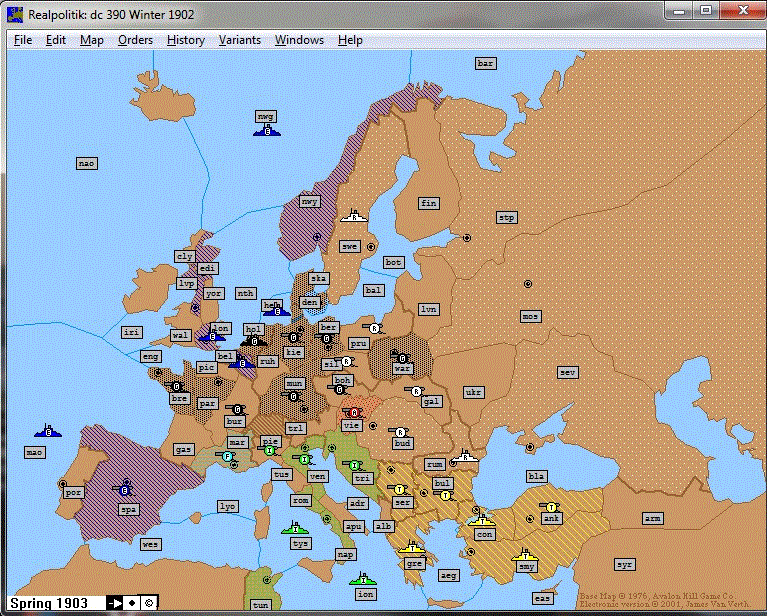The image size is (767, 616).
Task: Select the English fleet in lon
Action: pyautogui.click(x=212, y=336)
